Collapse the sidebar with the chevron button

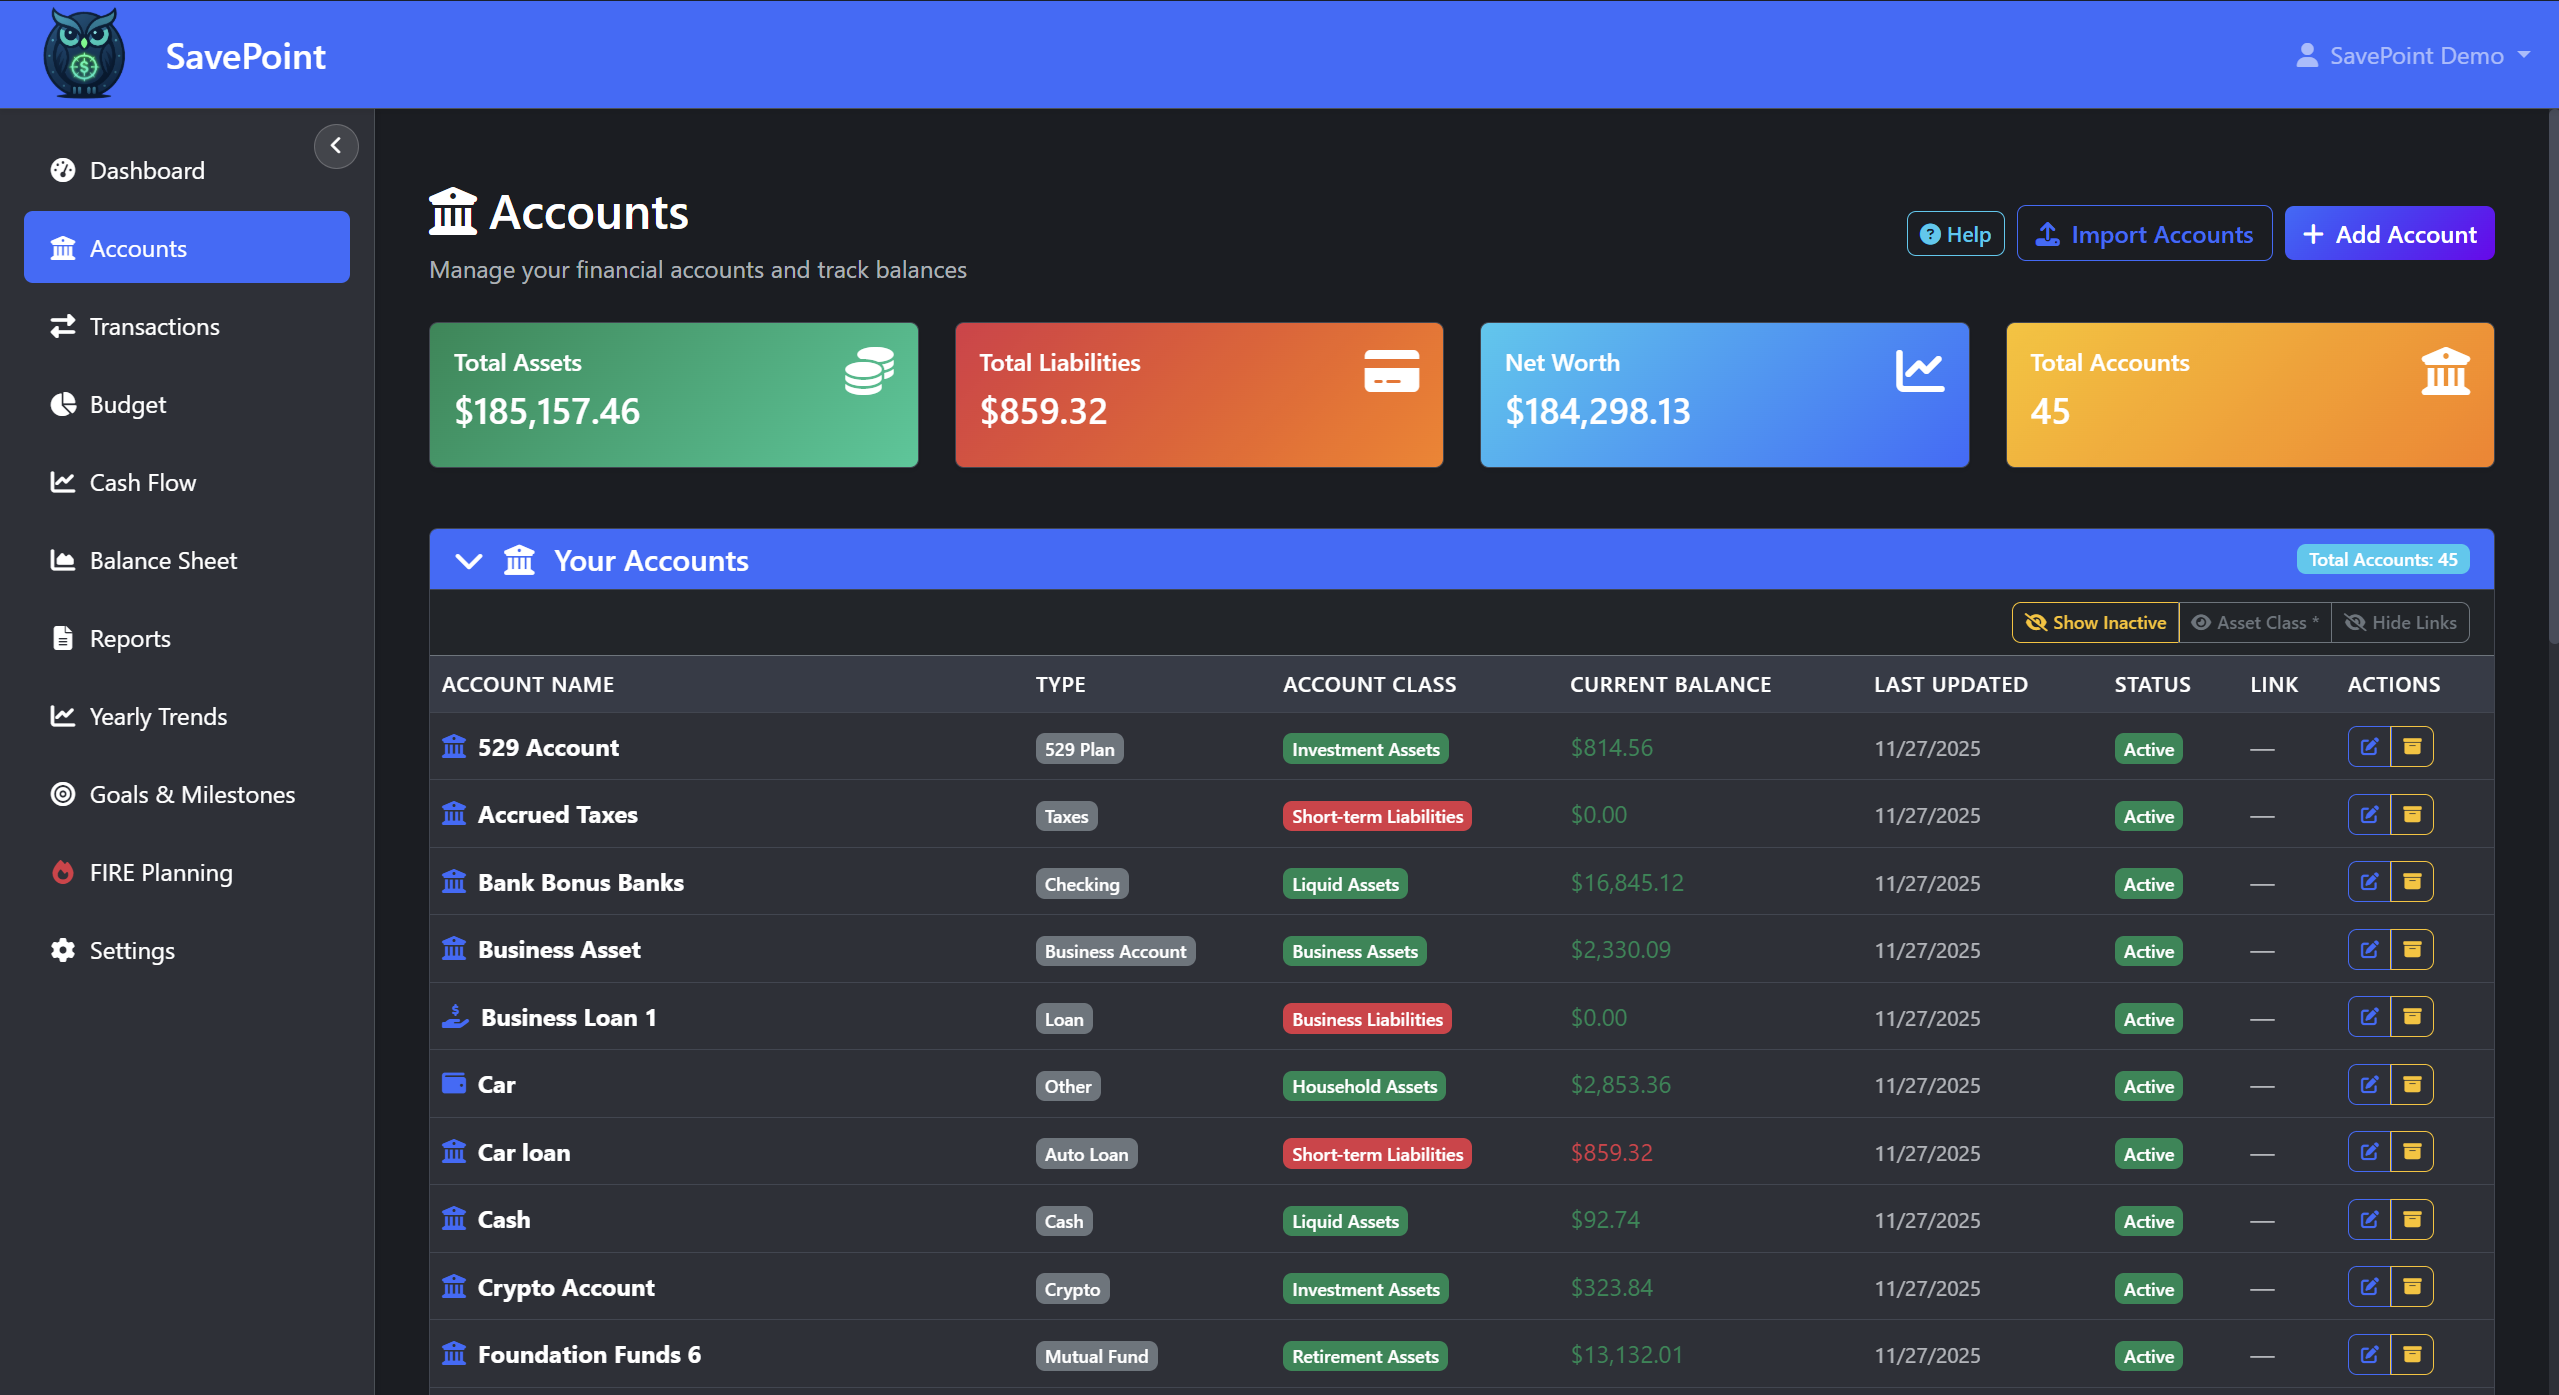pyautogui.click(x=336, y=146)
